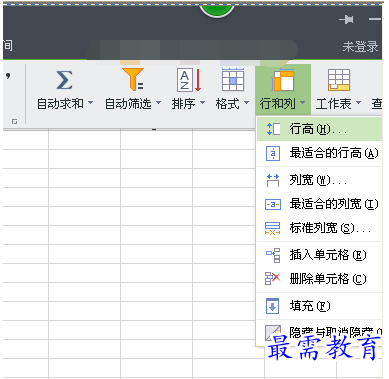Click the AutoSum sigma icon
389x379 pixels.
click(x=64, y=80)
